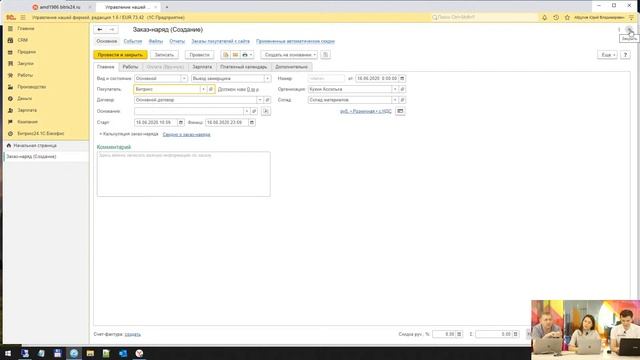640x360 pixels.
Task: Go back with the left arrow button
Action: click(x=100, y=29)
